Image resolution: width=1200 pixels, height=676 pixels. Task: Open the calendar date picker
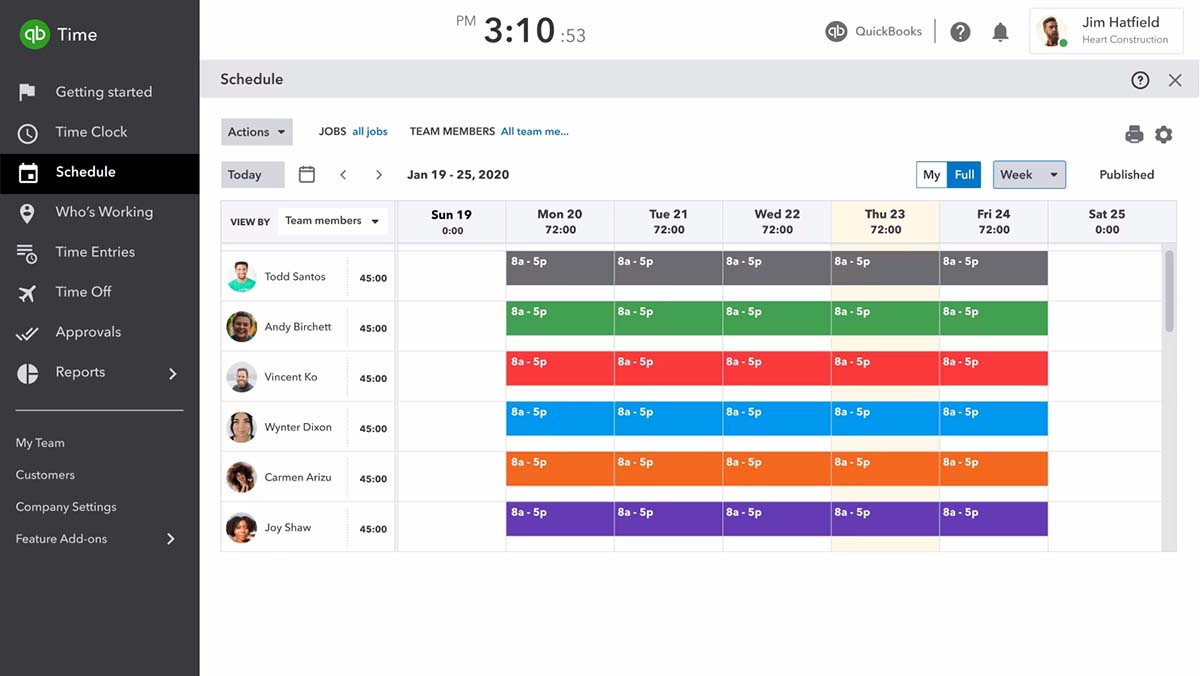307,174
